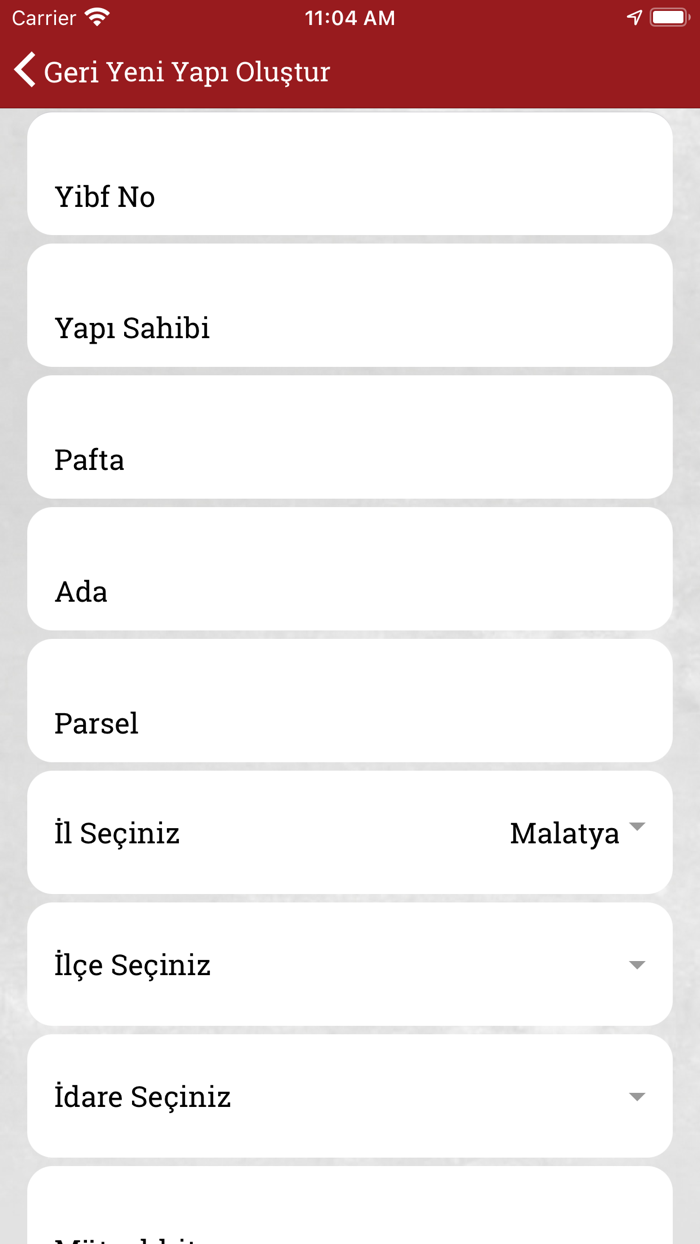Select the Ada input field

click(x=350, y=569)
